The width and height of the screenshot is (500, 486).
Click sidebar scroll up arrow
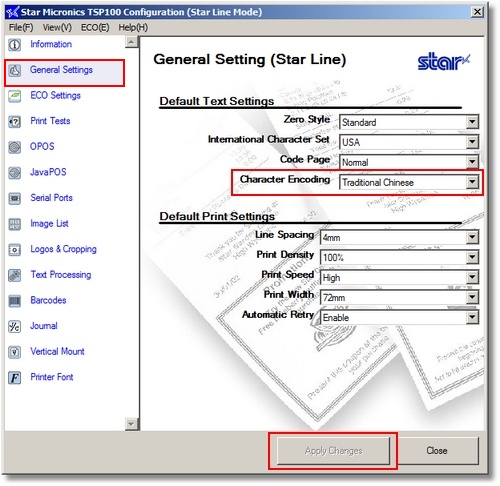(x=131, y=42)
